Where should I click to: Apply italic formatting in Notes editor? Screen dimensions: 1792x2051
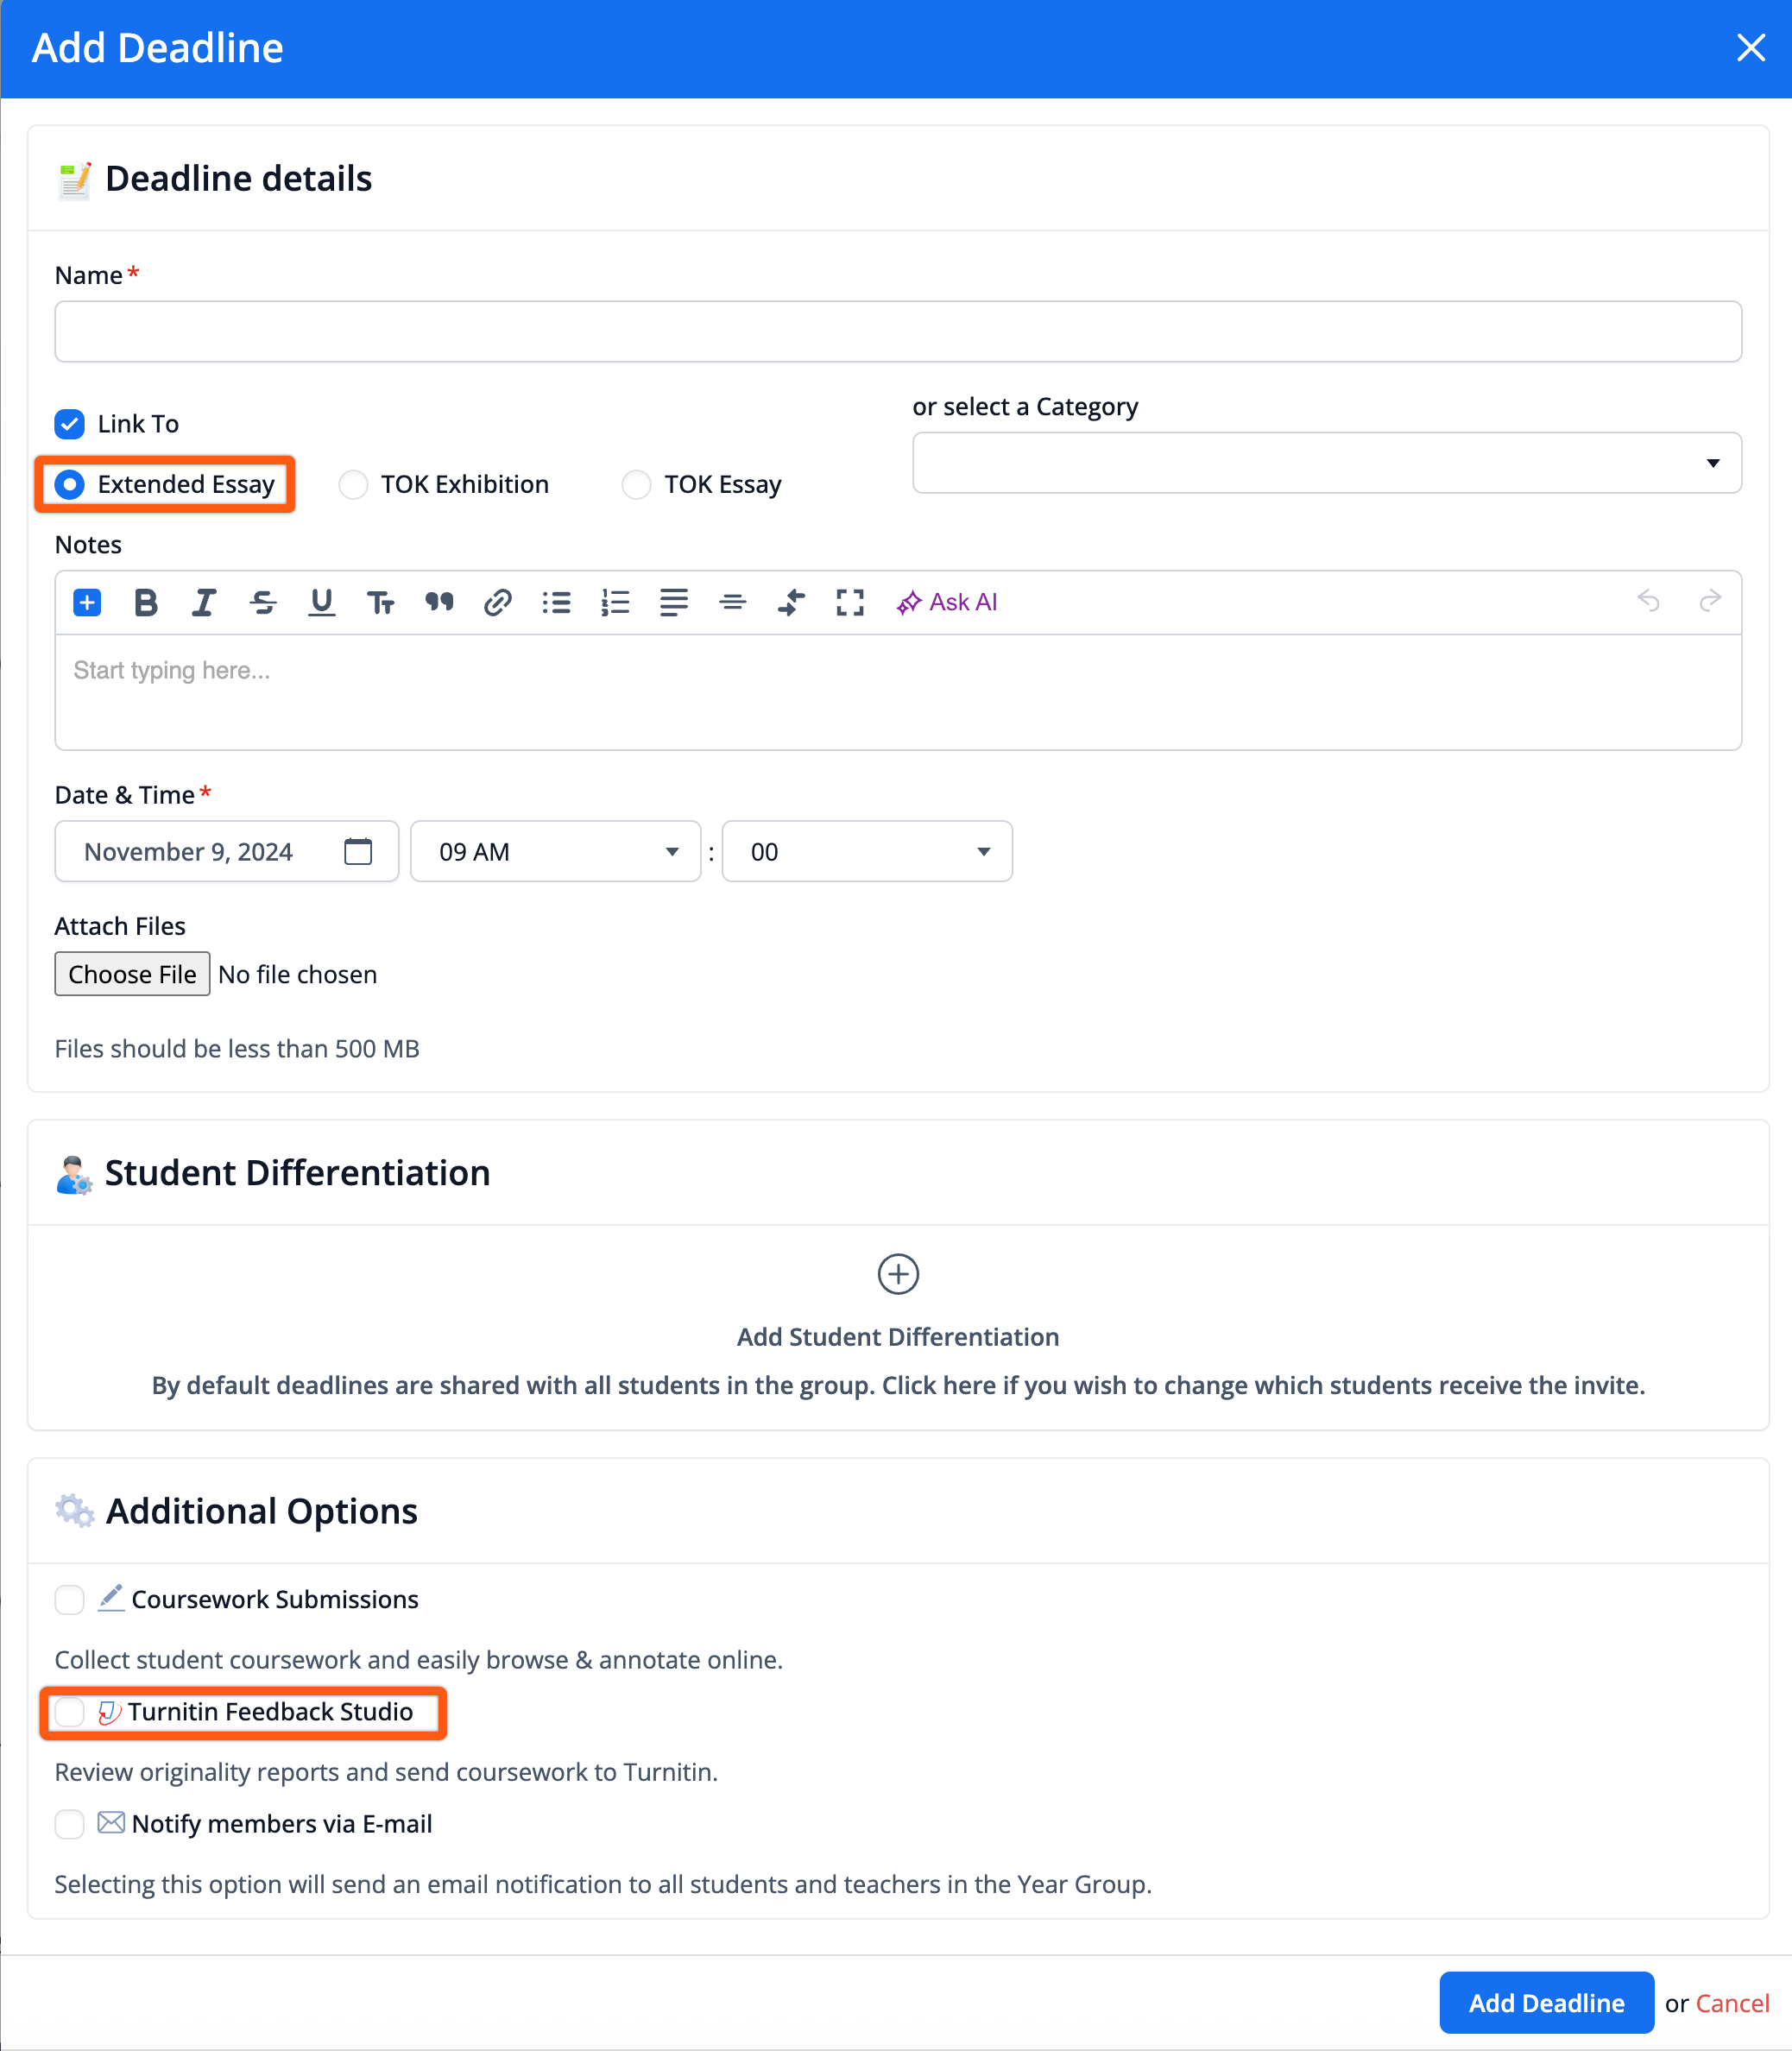204,602
